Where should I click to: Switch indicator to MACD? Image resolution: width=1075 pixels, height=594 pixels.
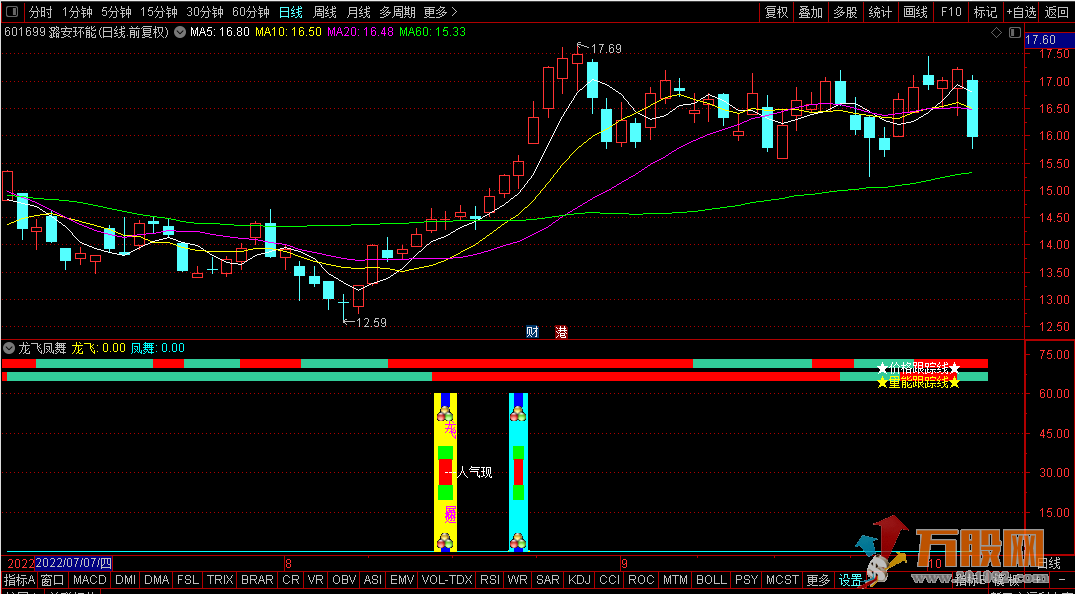click(x=89, y=580)
